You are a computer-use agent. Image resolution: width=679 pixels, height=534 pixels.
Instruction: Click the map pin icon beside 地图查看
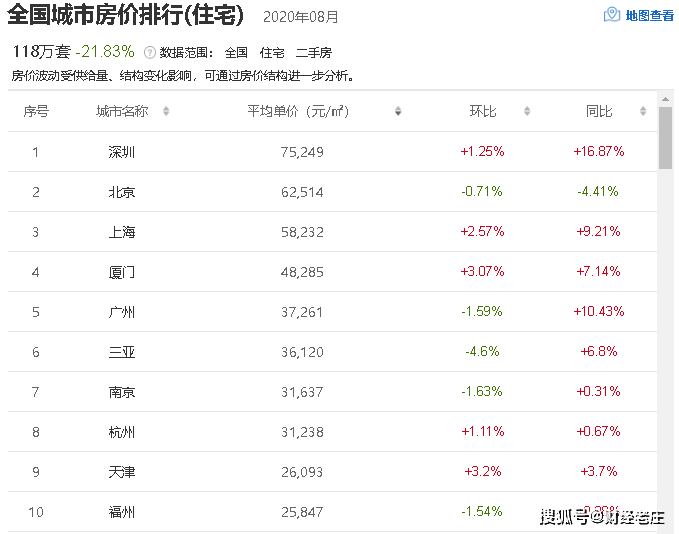[x=612, y=15]
